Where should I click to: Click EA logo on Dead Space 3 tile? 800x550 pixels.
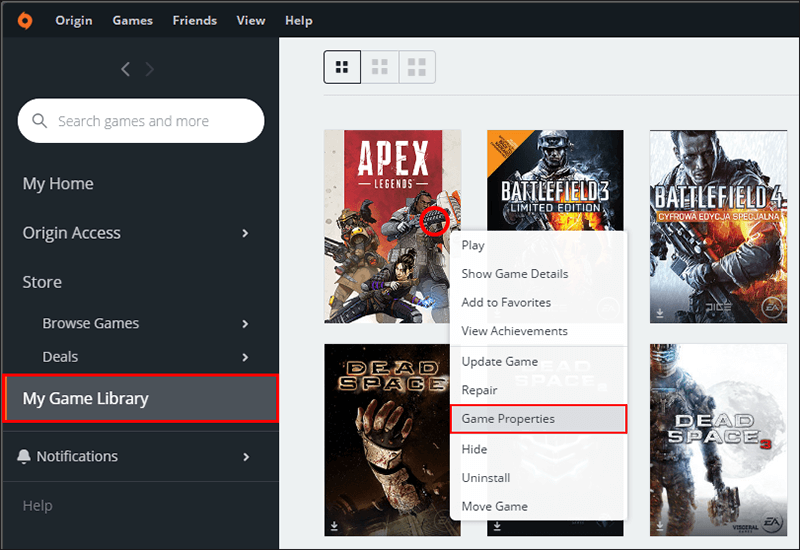coord(772,521)
